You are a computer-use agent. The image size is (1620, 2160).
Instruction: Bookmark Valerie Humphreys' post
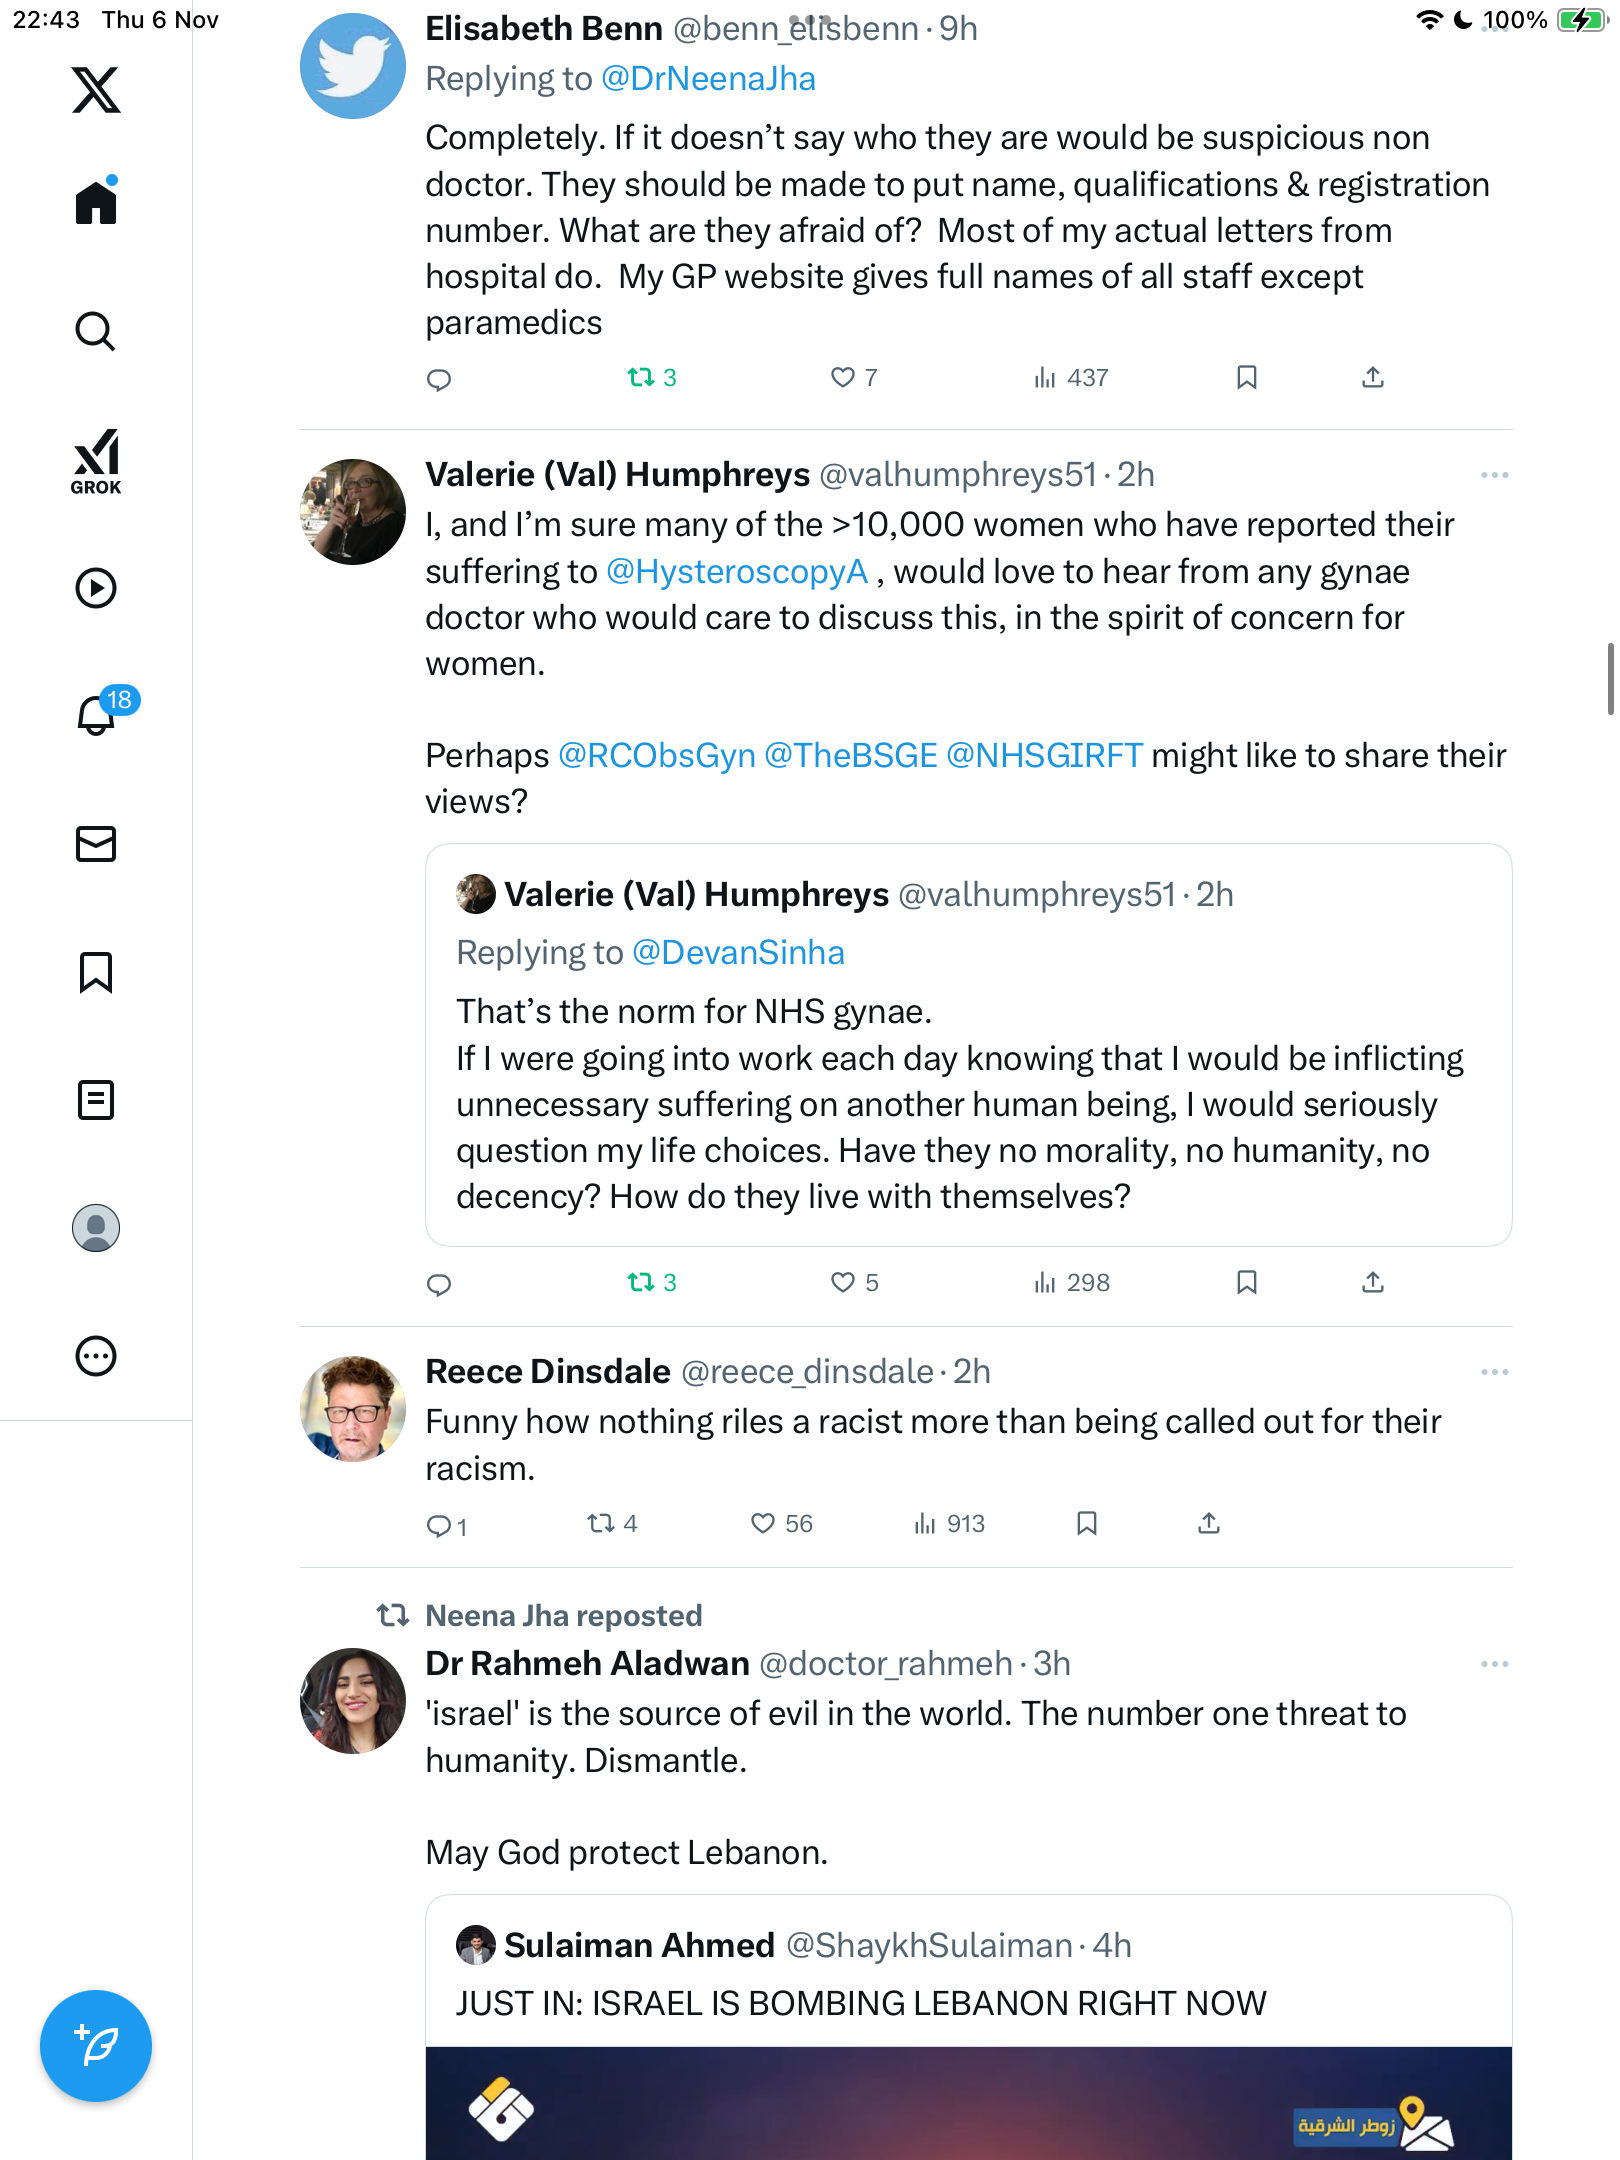pyautogui.click(x=1246, y=1282)
